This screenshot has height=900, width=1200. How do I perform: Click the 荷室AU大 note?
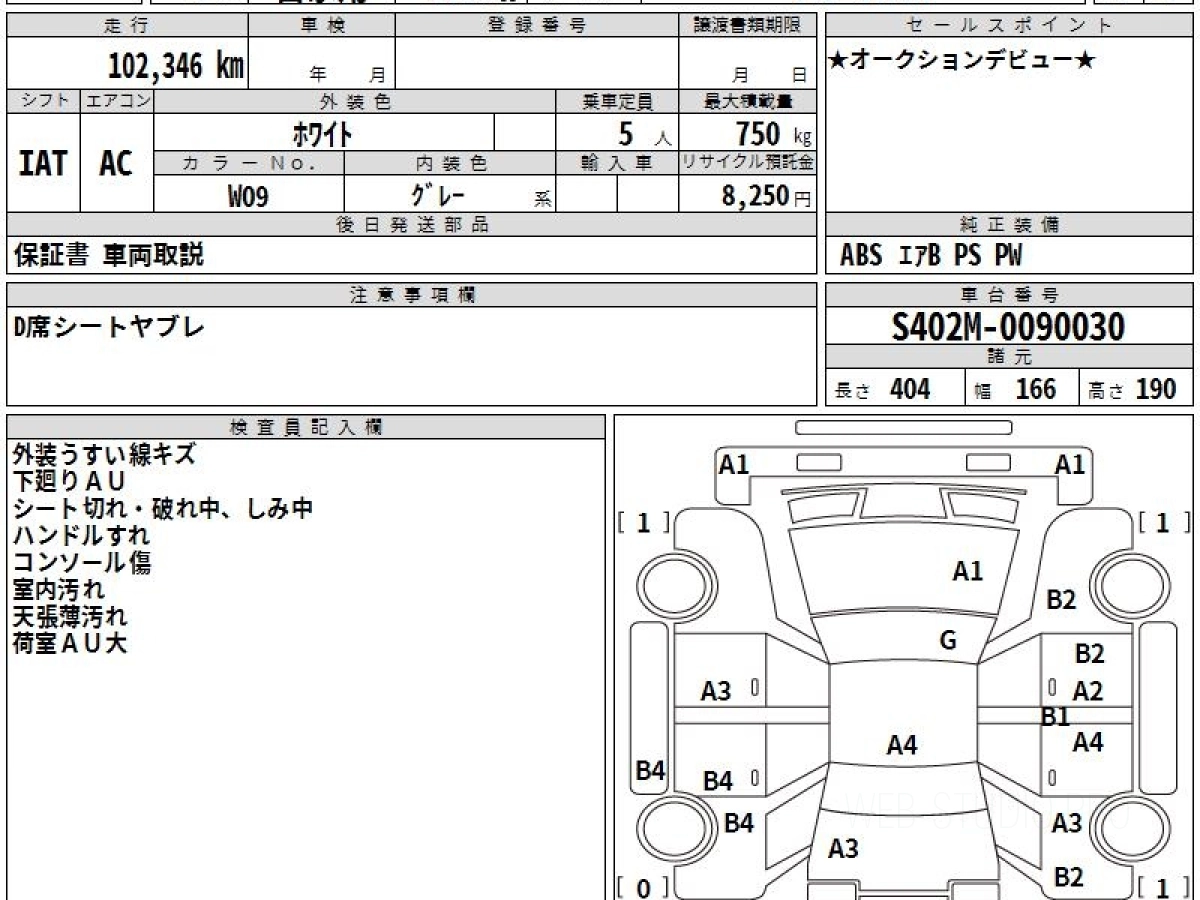70,644
